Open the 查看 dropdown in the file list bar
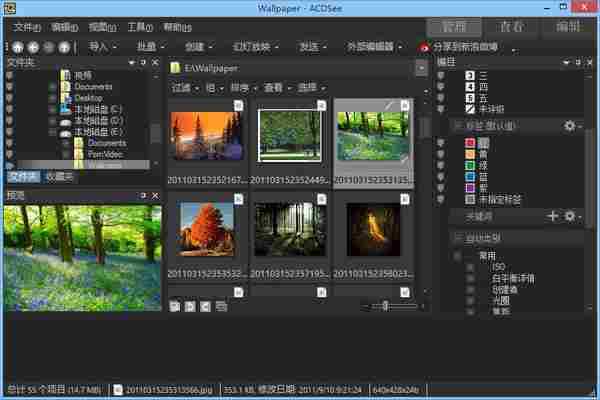600x400 pixels. 277,88
